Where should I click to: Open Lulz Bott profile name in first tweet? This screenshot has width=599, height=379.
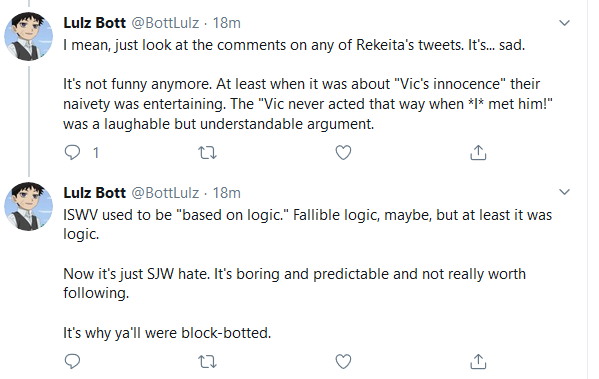94,23
